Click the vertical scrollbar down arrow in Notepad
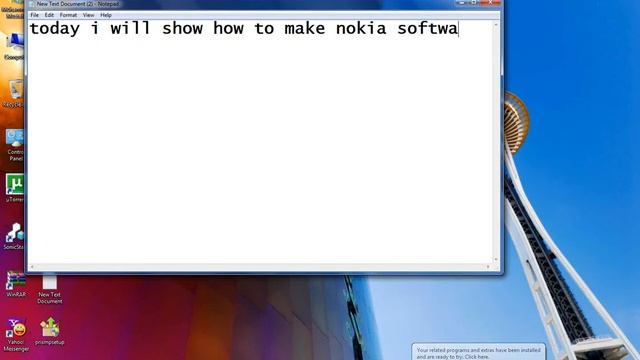This screenshot has height=360, width=640. coord(496,259)
